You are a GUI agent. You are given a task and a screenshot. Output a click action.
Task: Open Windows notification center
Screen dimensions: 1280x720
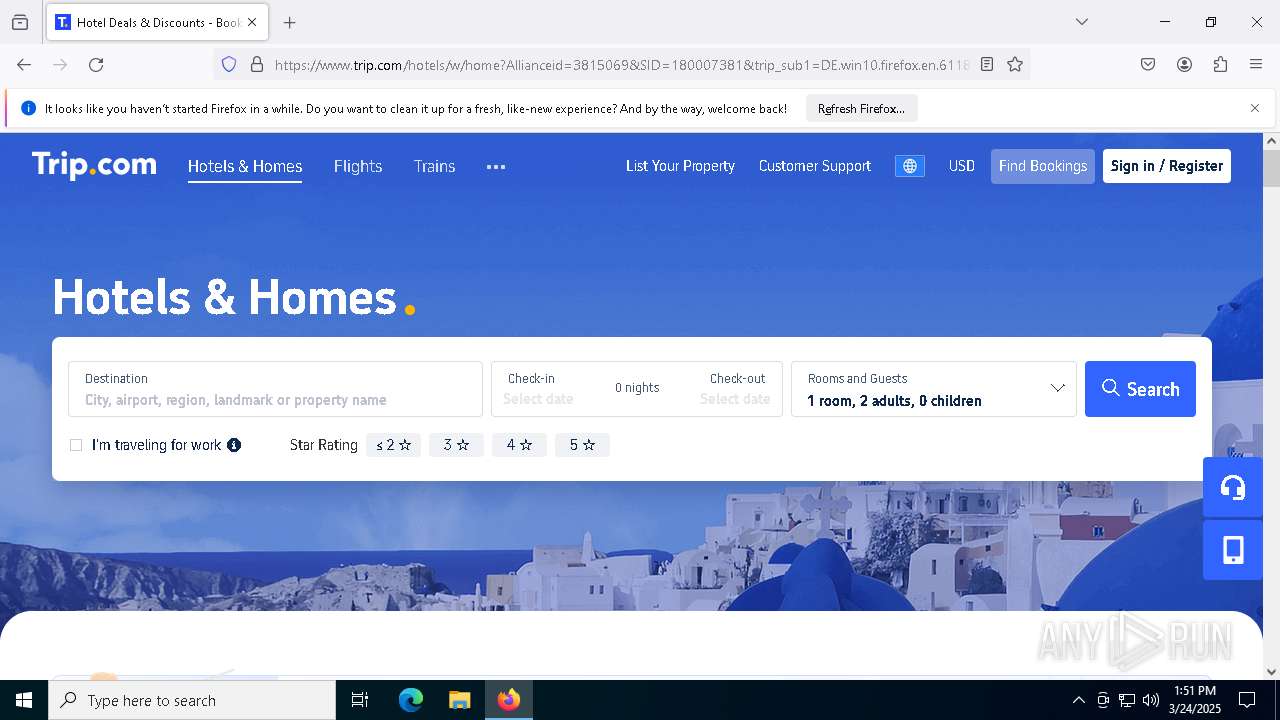click(x=1247, y=700)
